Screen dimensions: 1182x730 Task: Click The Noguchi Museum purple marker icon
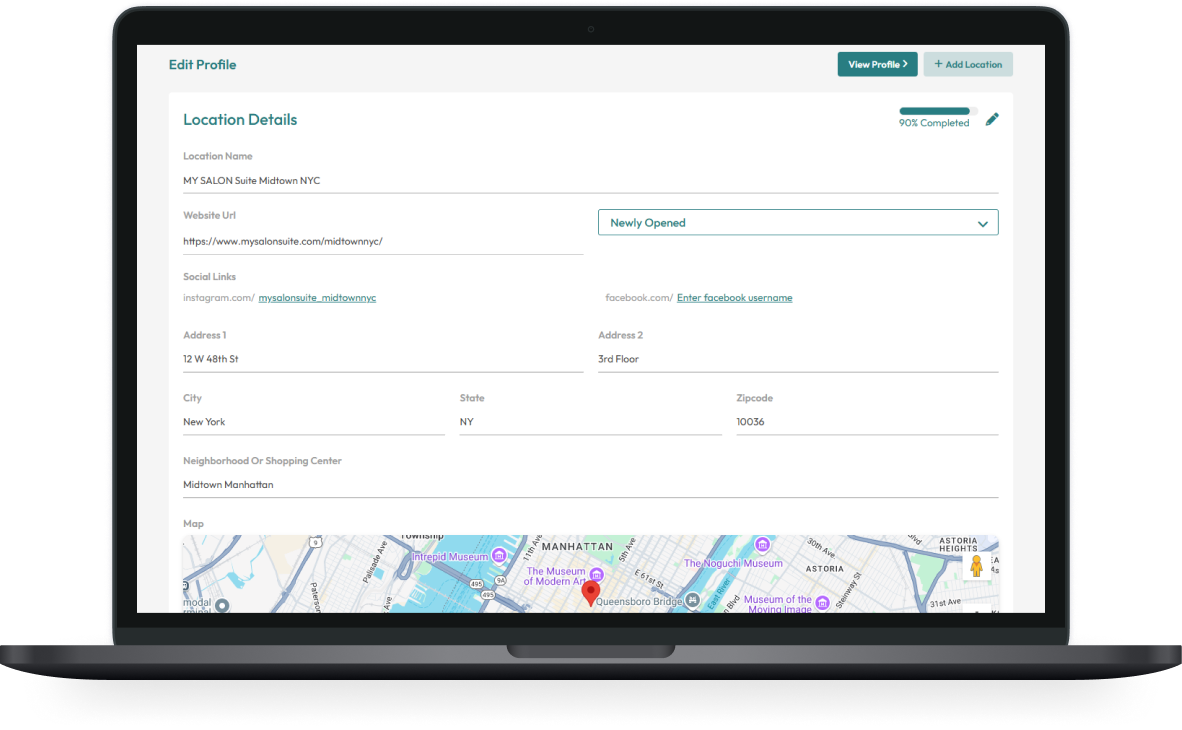(762, 545)
